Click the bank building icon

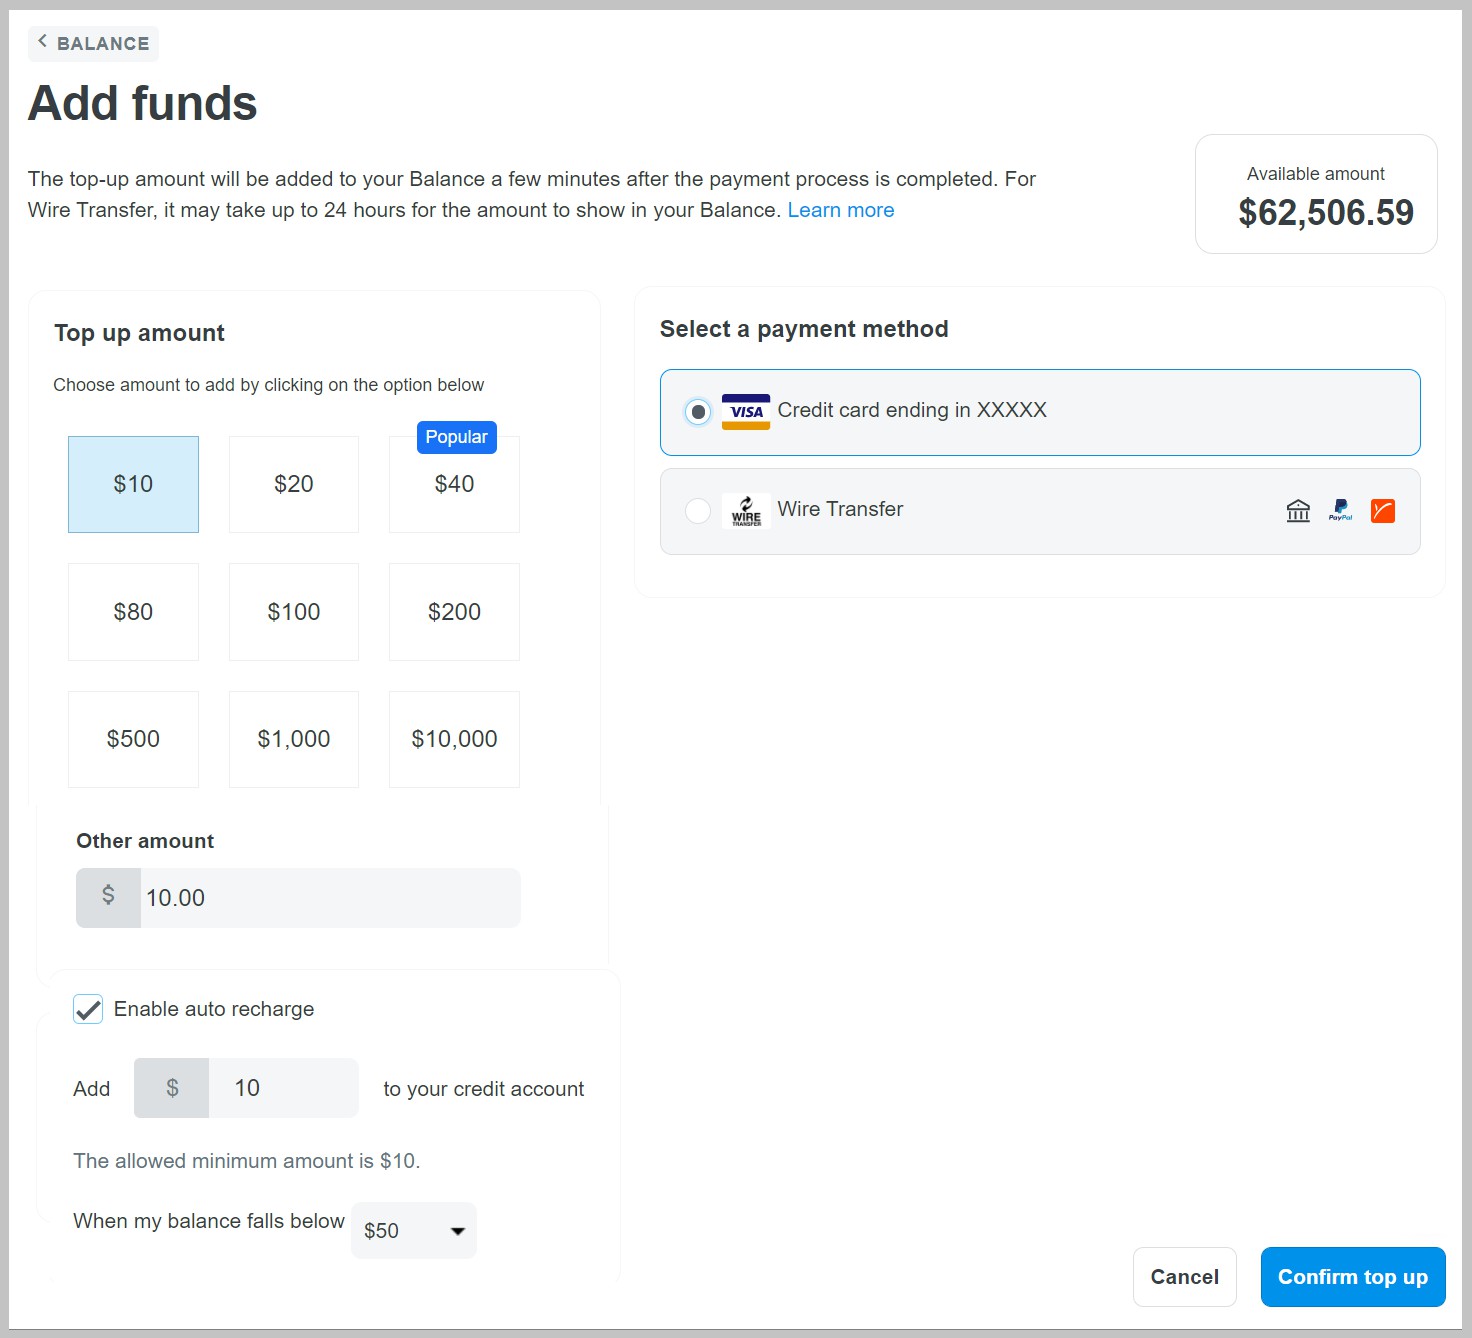[1298, 511]
